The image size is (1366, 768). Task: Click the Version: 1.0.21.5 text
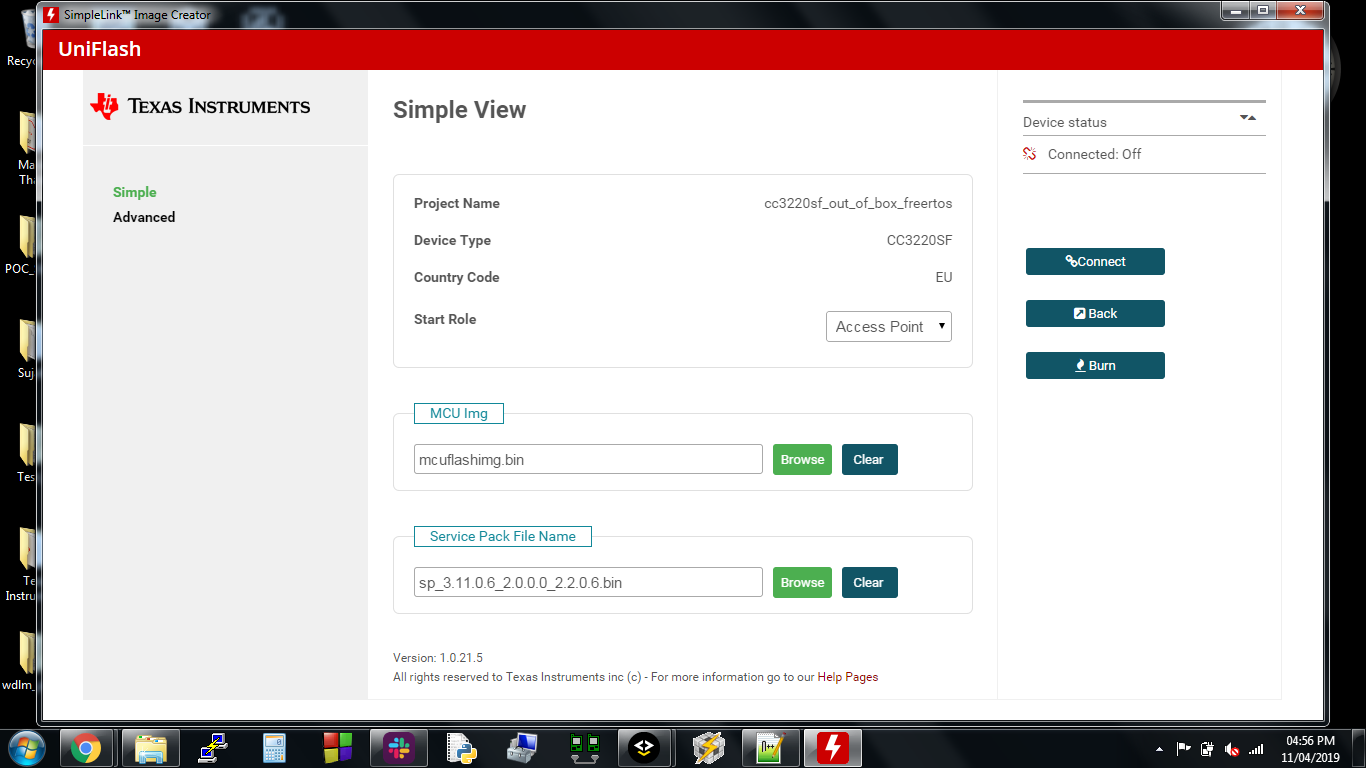(x=438, y=658)
